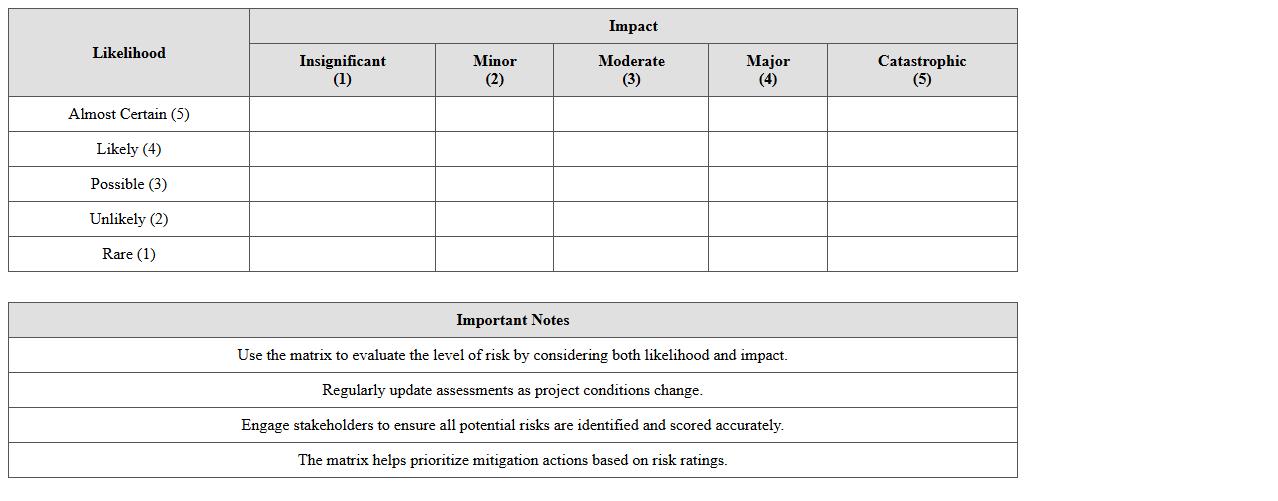Select the Major (4) column header
Screen dimensions: 1278x501
pos(768,70)
